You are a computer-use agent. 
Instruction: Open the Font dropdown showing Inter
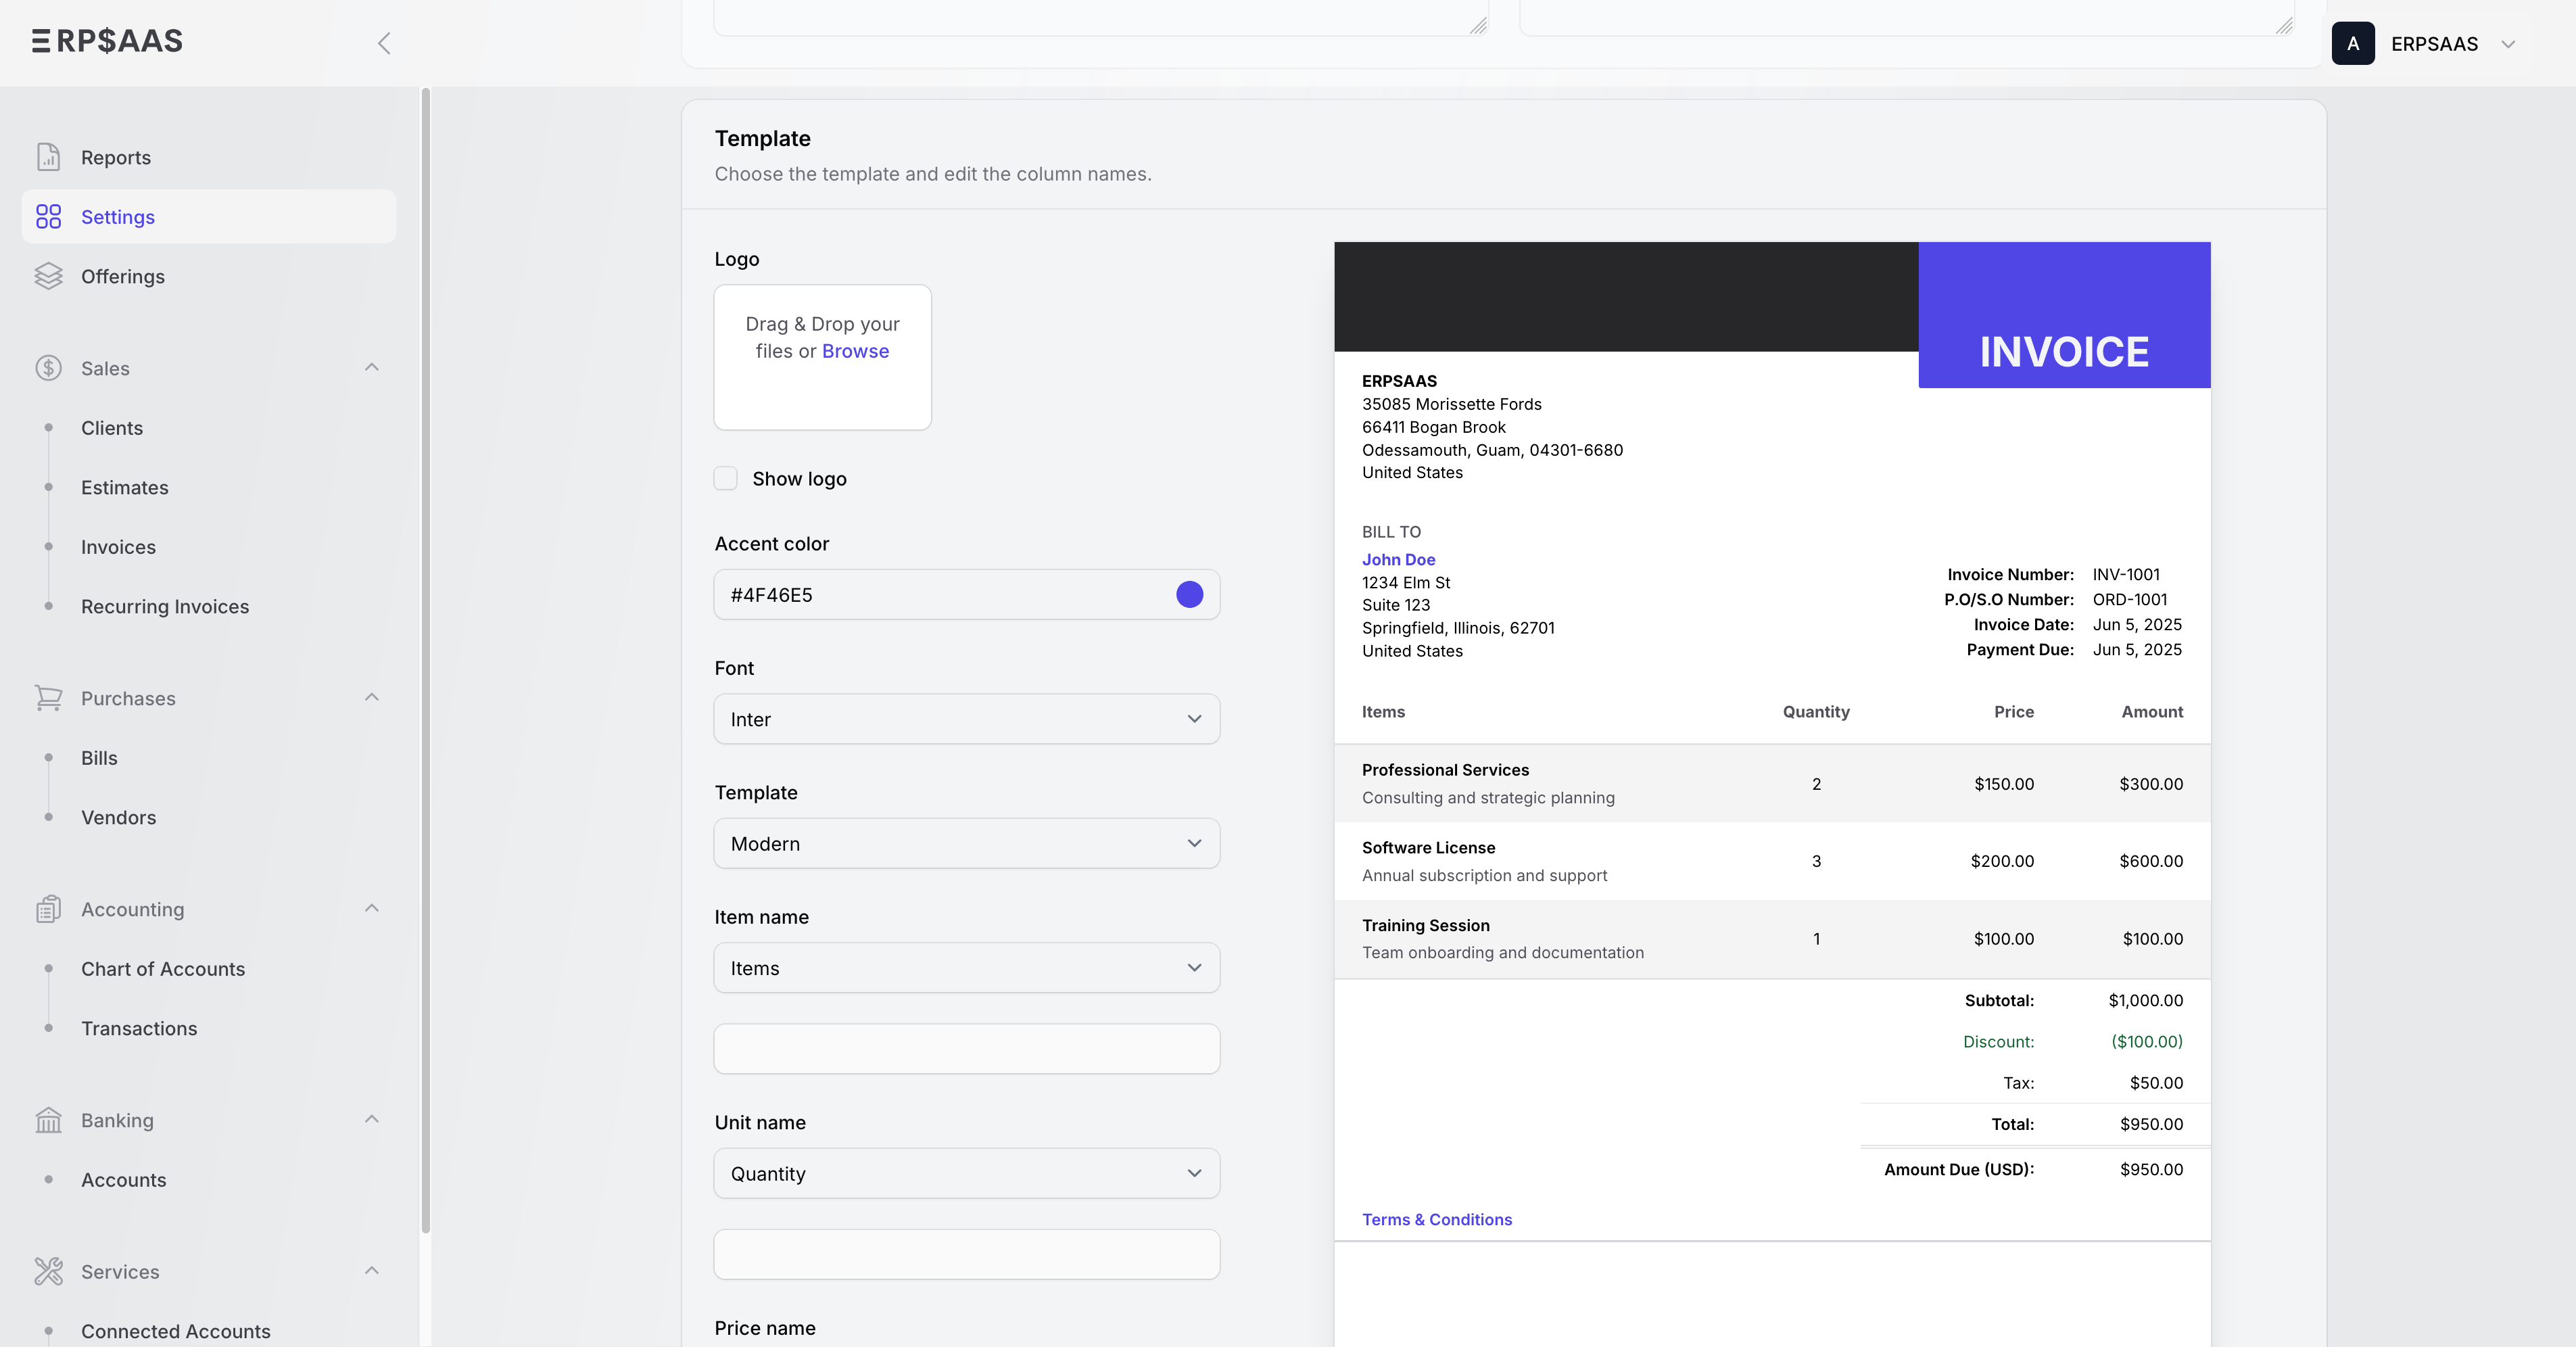click(x=966, y=719)
